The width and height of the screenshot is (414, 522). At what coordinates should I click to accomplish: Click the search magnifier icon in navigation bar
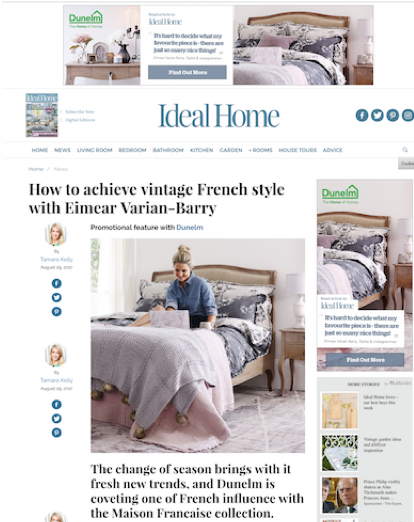pos(405,150)
